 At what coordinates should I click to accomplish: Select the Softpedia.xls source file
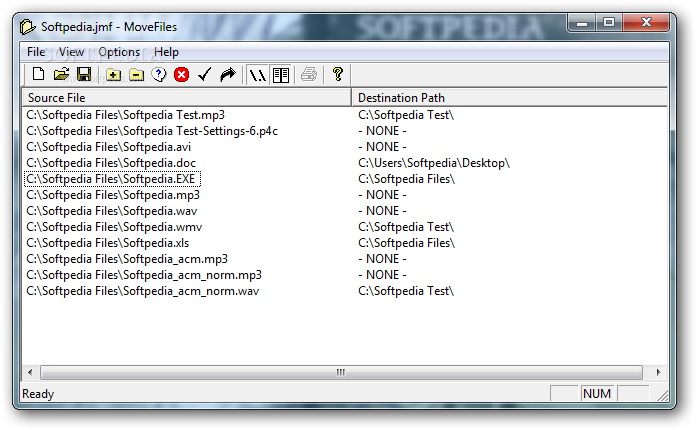click(x=108, y=243)
